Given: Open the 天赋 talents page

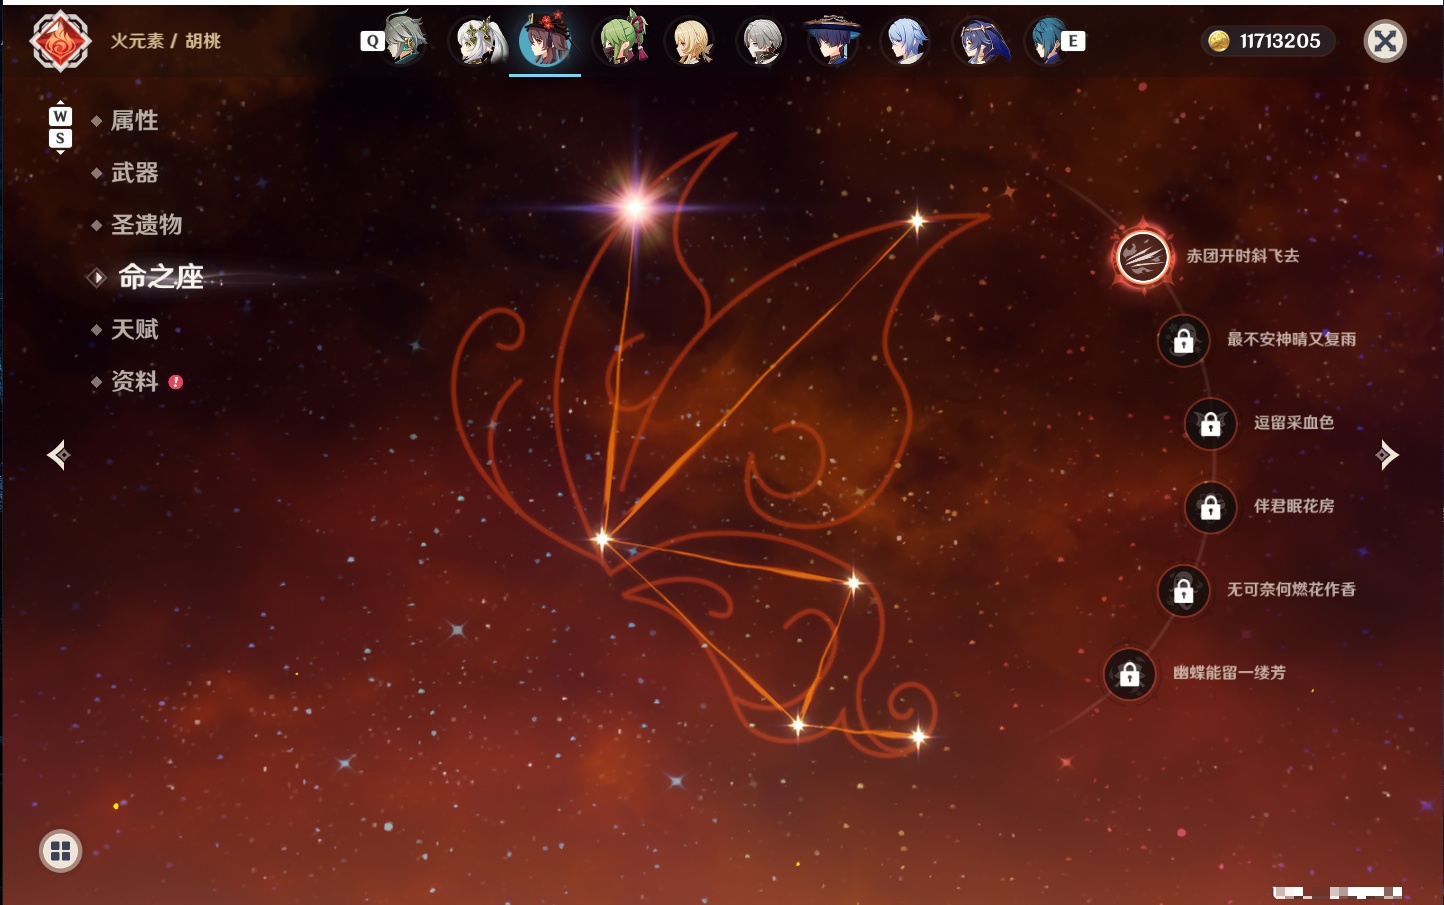Looking at the screenshot, I should point(134,329).
